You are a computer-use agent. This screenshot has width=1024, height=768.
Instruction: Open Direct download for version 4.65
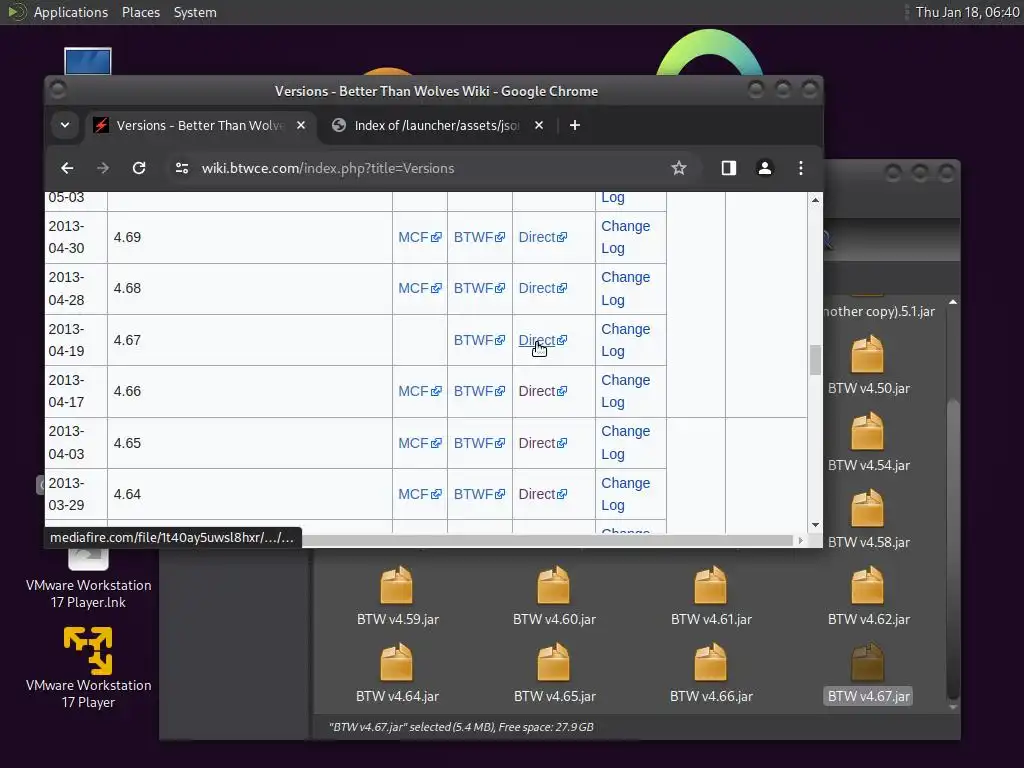[x=542, y=443]
